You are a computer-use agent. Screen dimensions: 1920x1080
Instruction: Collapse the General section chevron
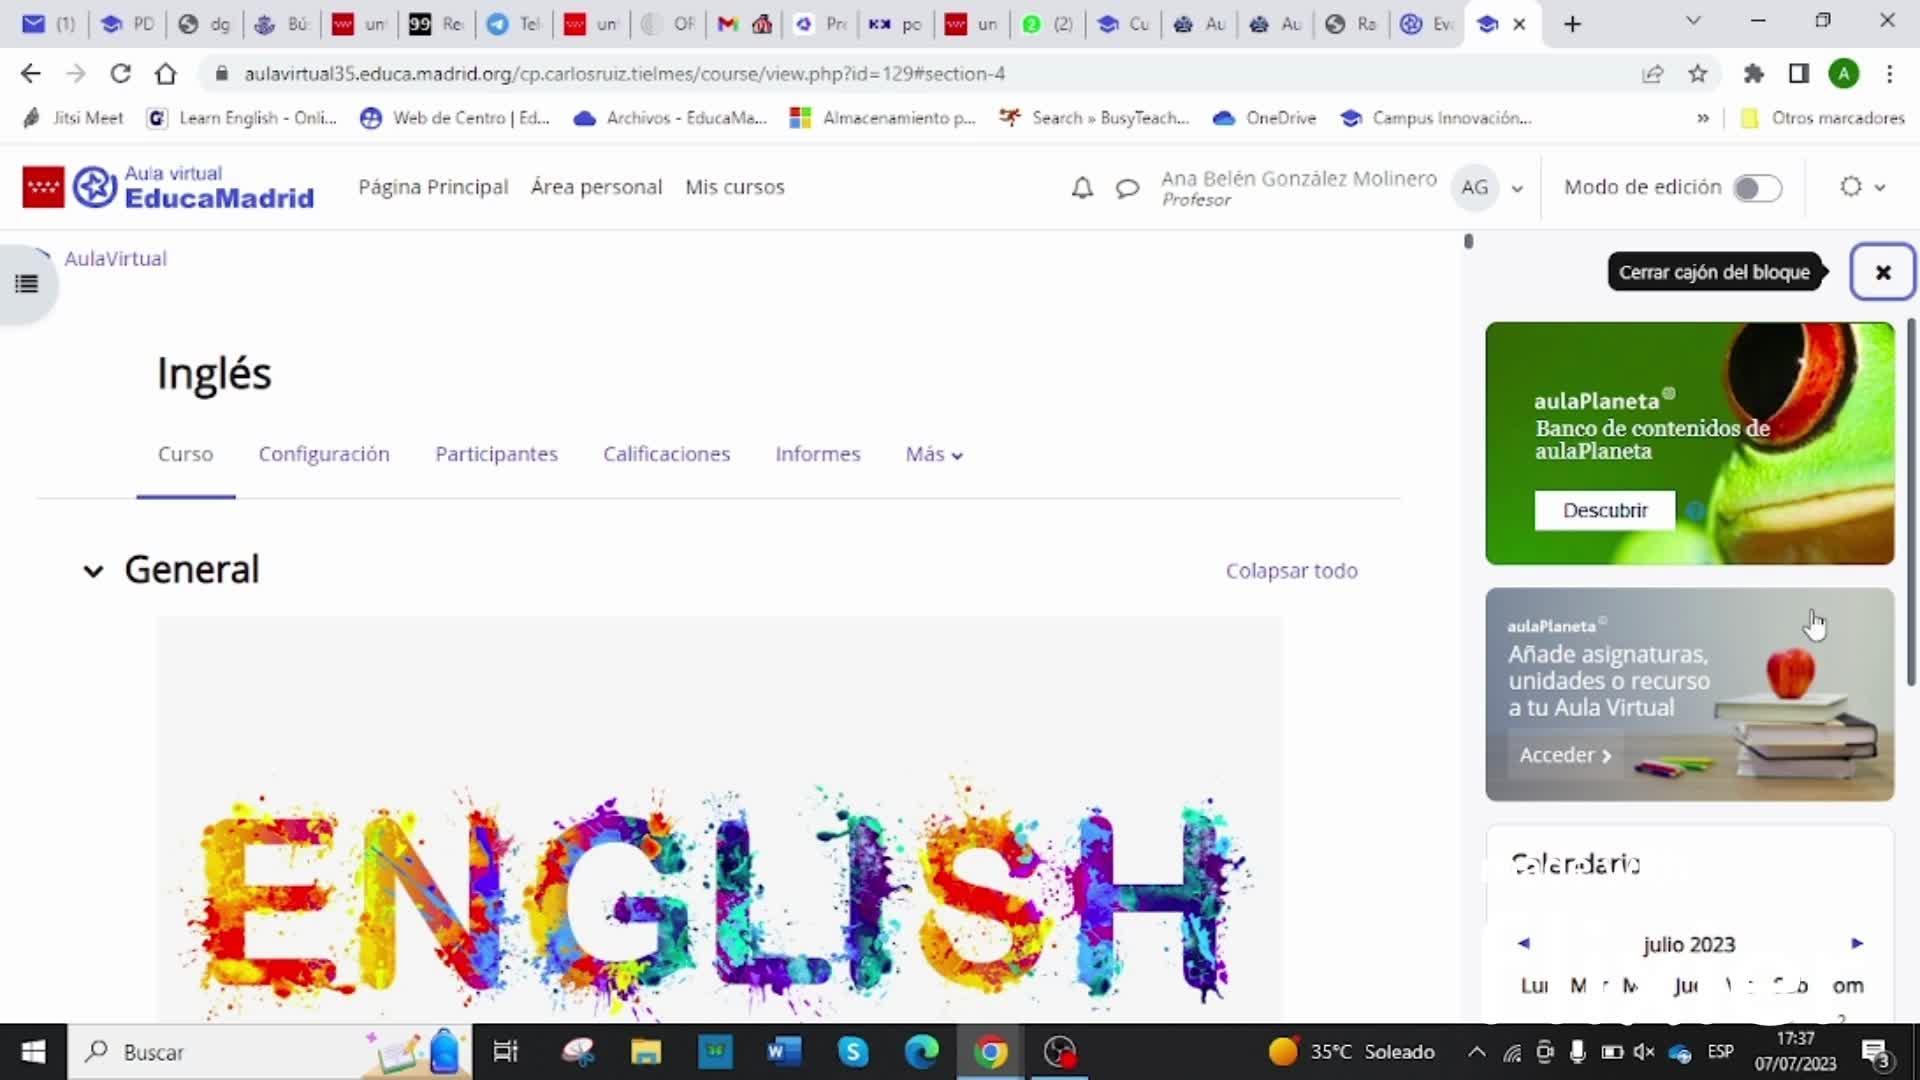tap(93, 571)
